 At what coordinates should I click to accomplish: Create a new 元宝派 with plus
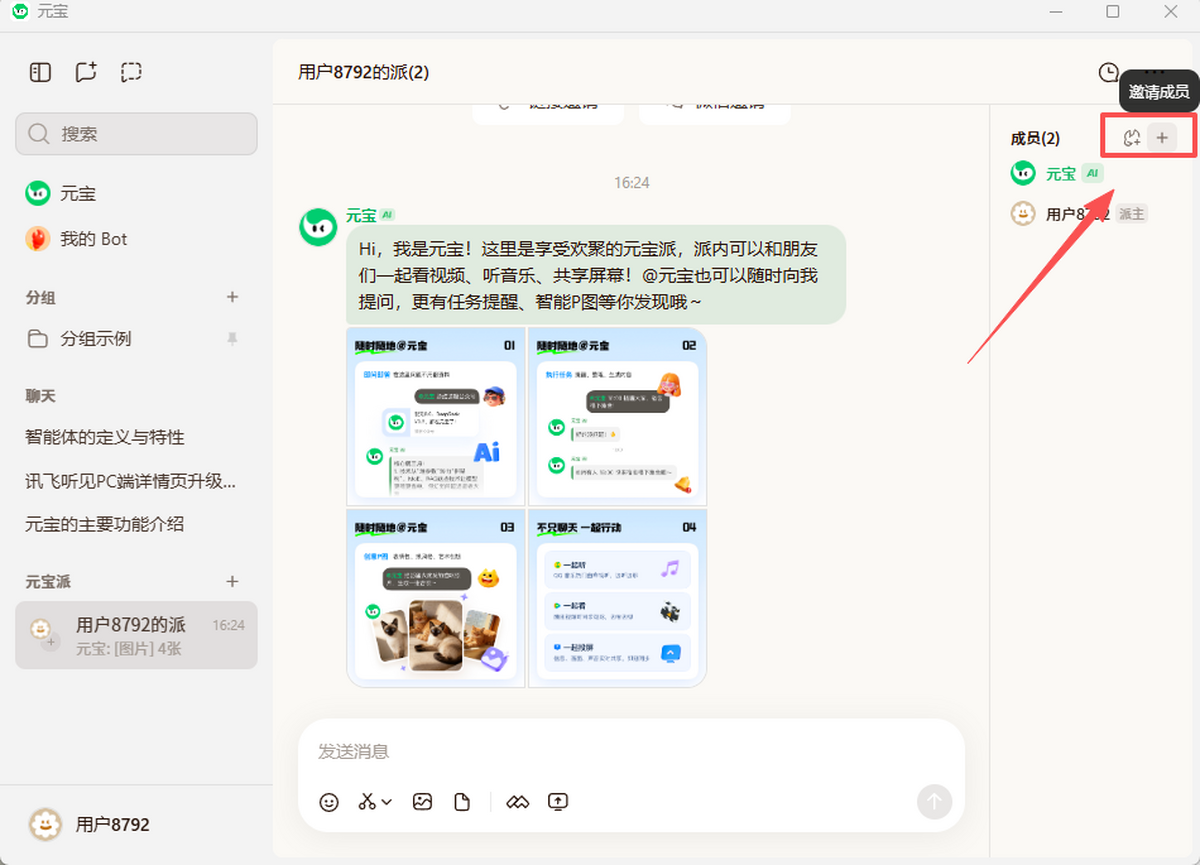232,581
